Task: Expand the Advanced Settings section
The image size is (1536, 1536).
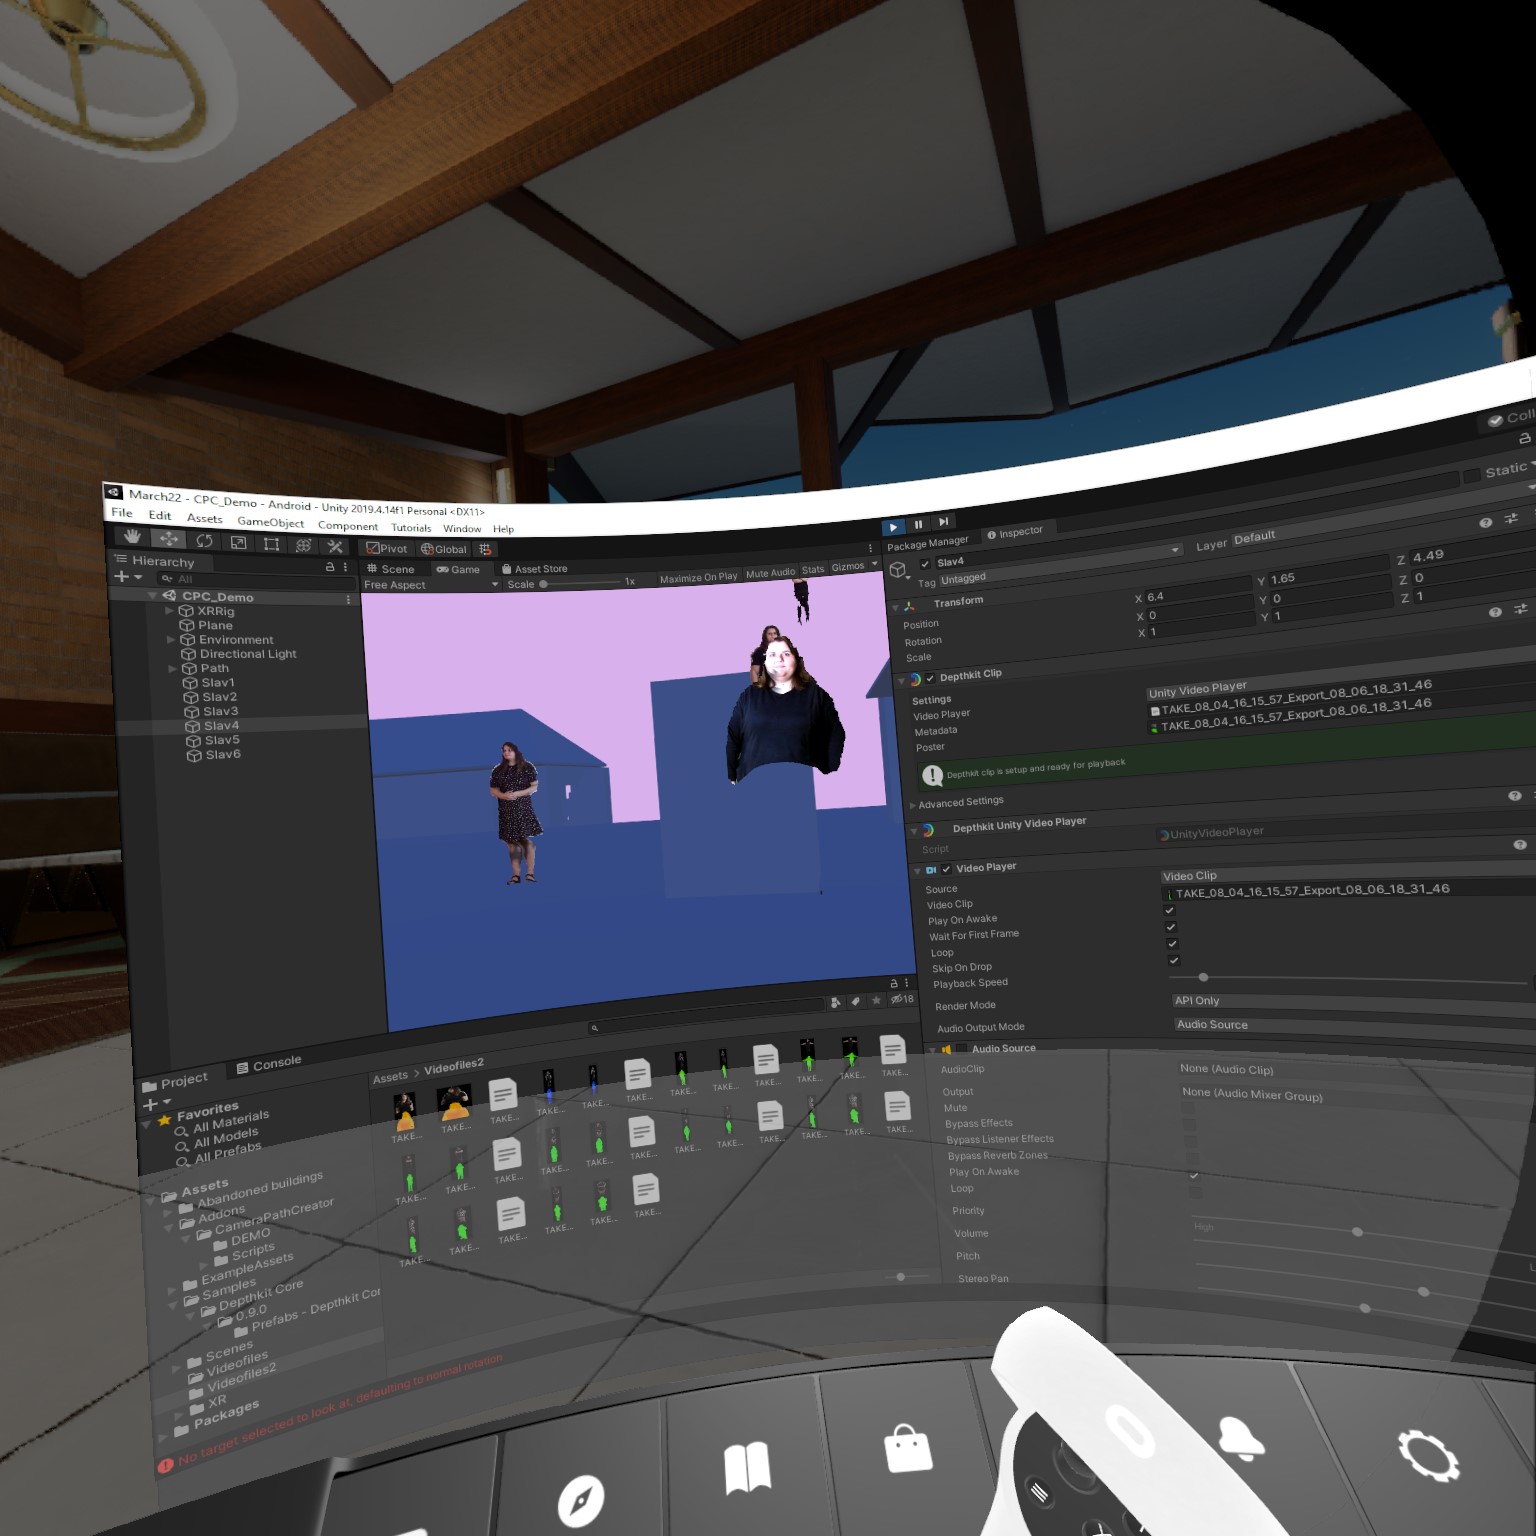Action: pos(913,804)
